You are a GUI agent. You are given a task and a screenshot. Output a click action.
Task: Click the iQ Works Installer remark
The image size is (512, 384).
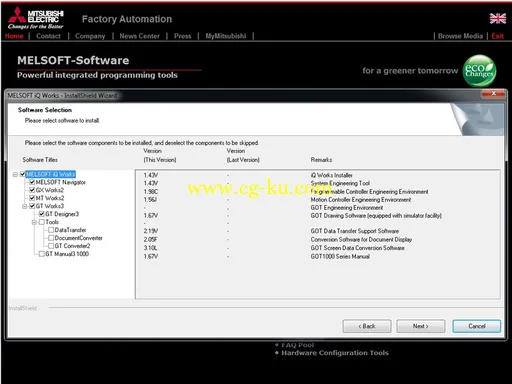click(332, 175)
